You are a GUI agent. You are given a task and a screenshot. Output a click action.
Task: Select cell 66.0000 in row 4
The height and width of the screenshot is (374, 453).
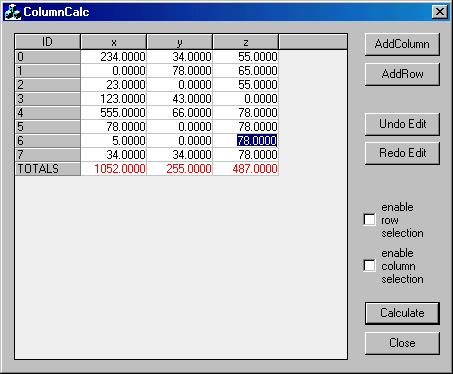coord(179,113)
